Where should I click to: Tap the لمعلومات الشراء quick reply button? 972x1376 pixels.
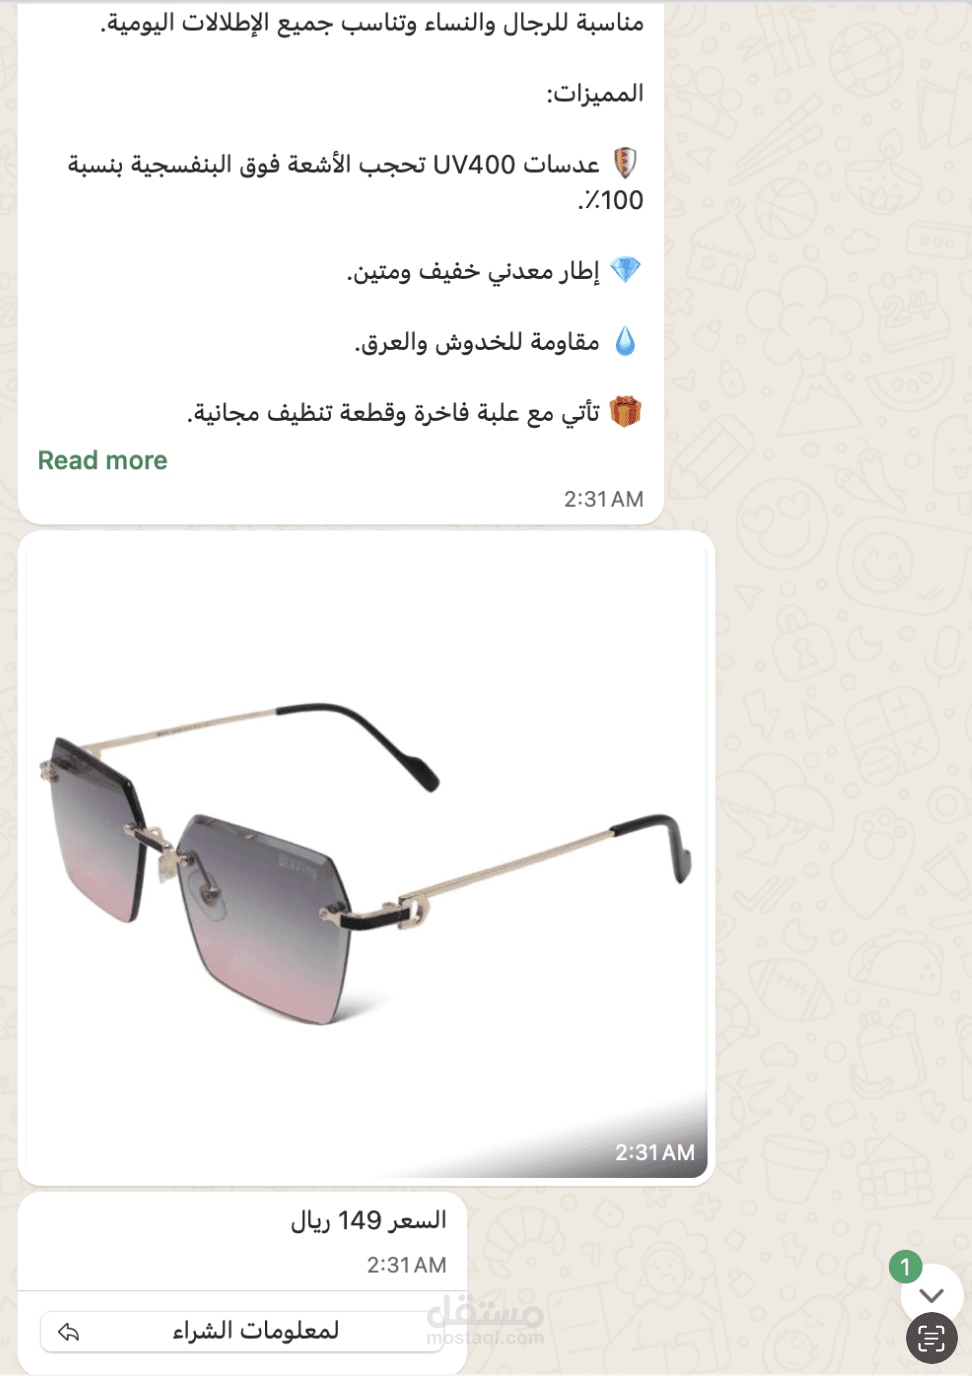pos(242,1331)
